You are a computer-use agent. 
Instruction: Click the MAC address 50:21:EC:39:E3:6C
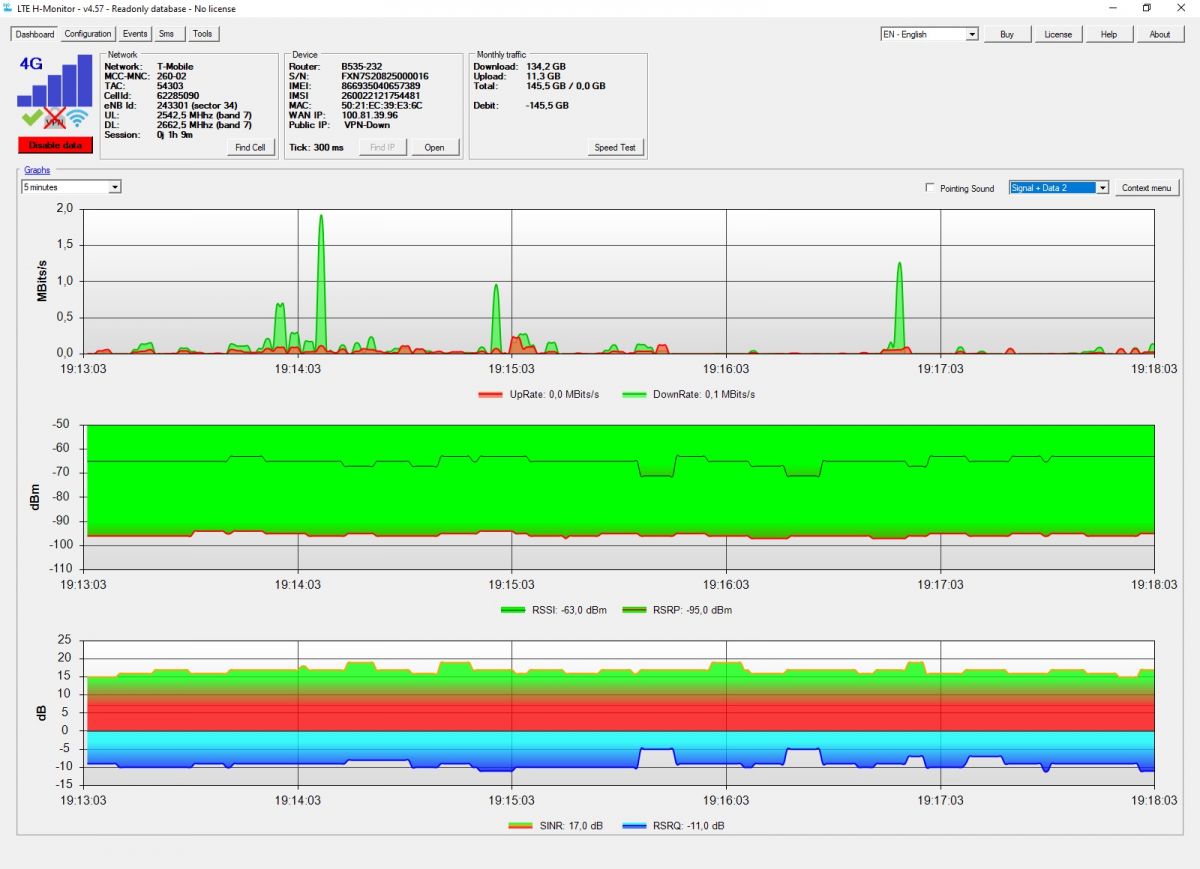(382, 105)
